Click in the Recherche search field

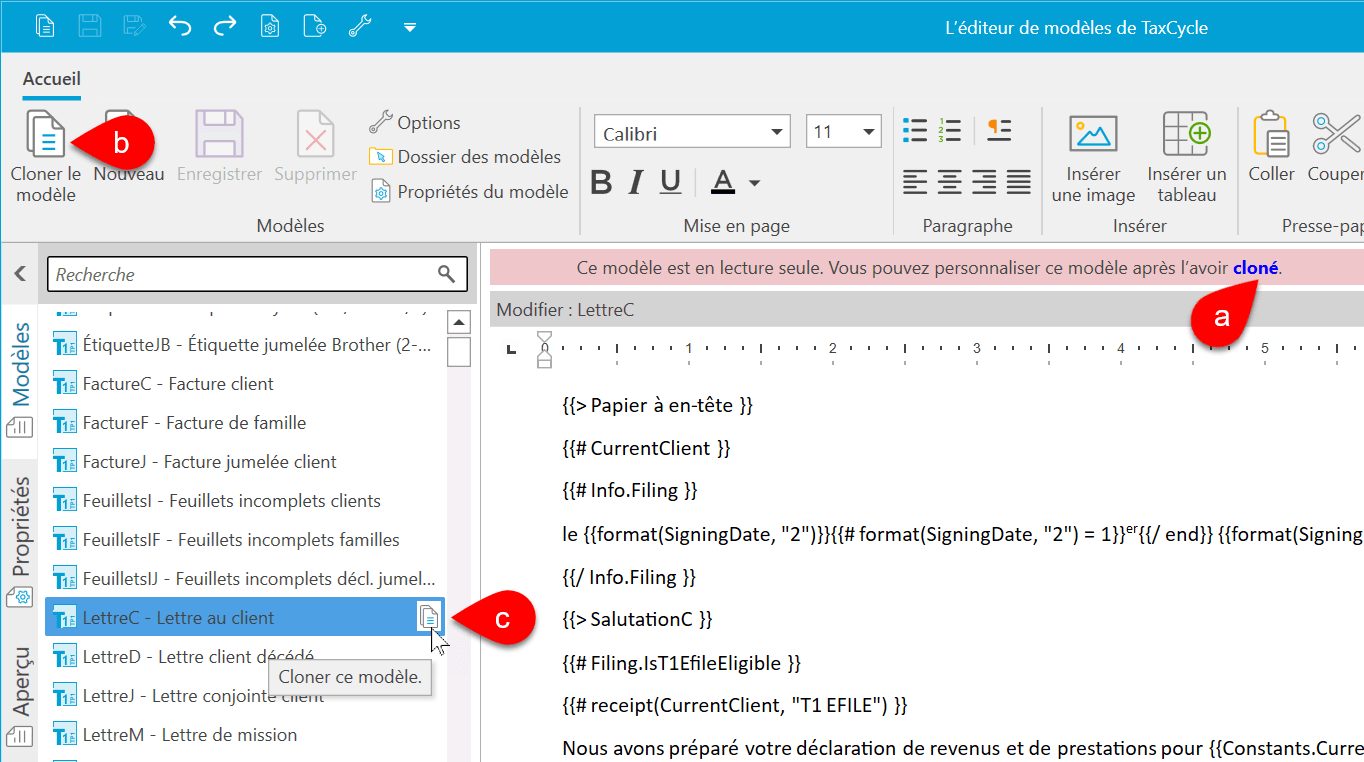point(245,274)
